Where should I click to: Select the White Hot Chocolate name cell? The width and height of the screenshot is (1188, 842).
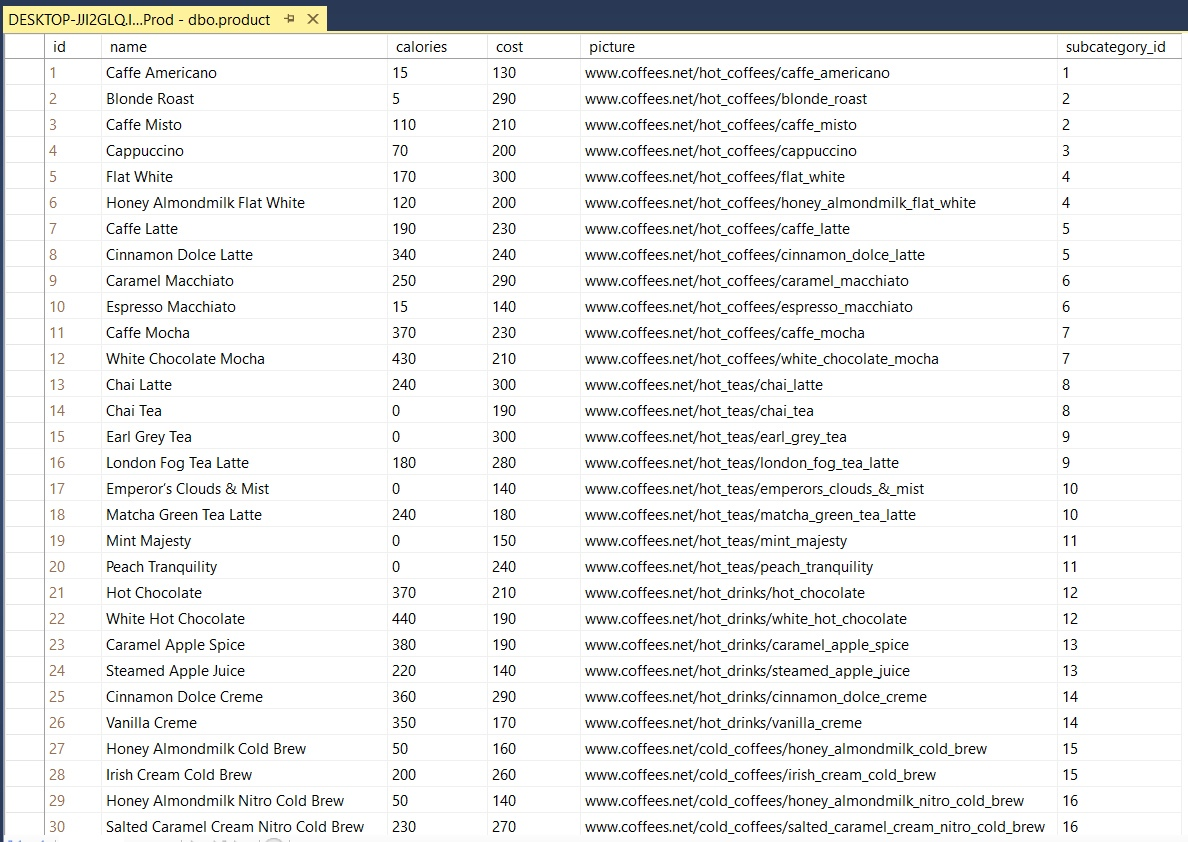(244, 619)
